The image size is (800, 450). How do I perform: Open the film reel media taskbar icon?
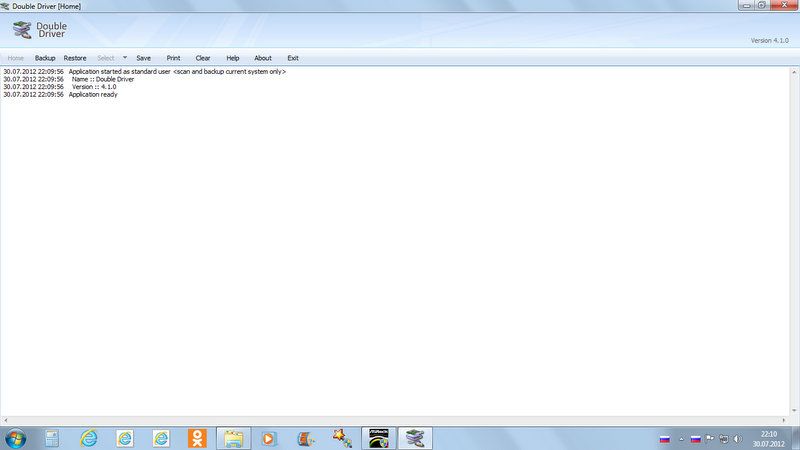tap(306, 438)
